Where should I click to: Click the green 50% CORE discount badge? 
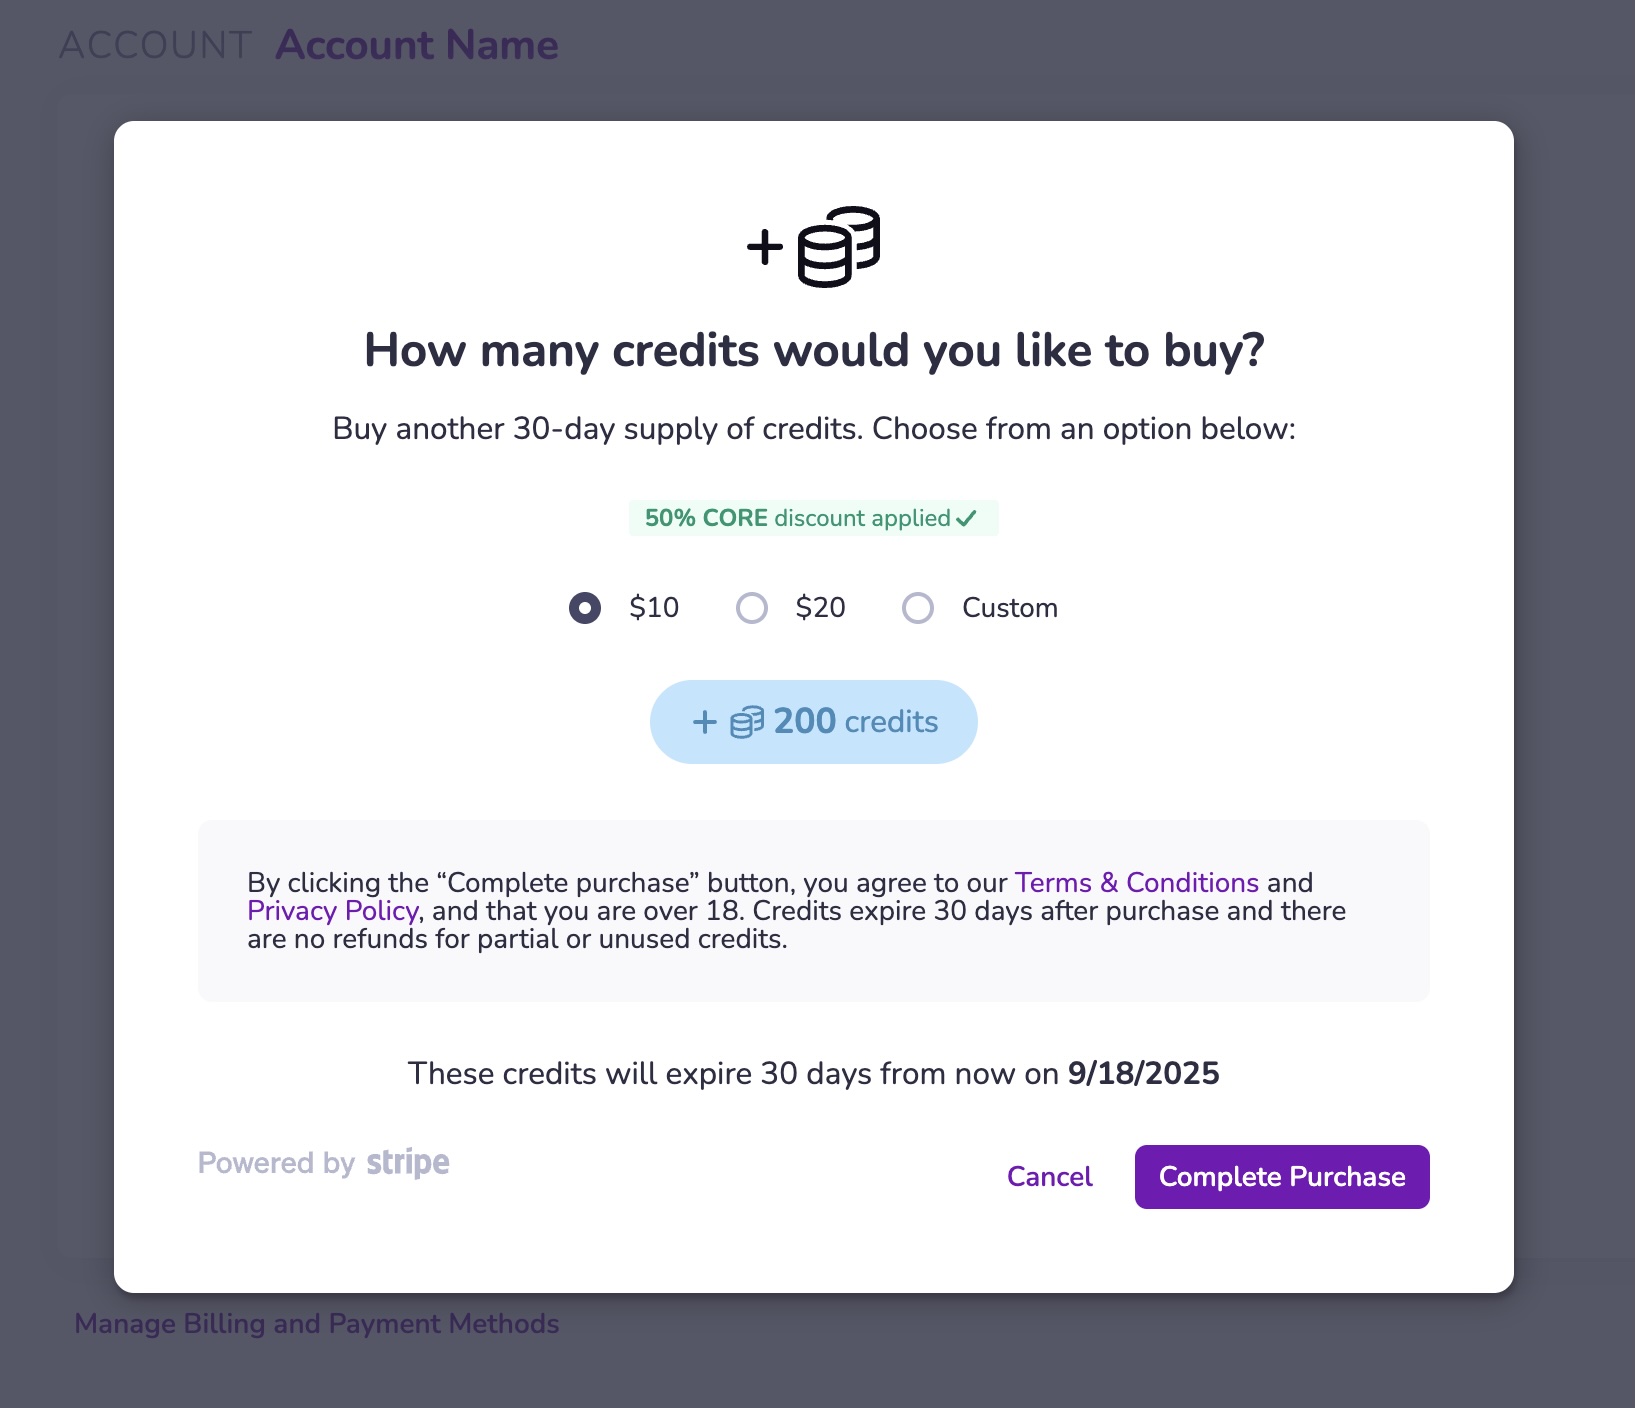812,518
